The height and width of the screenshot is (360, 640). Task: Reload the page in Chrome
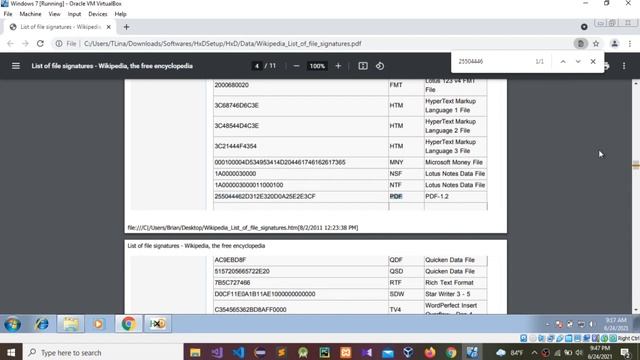coord(40,43)
